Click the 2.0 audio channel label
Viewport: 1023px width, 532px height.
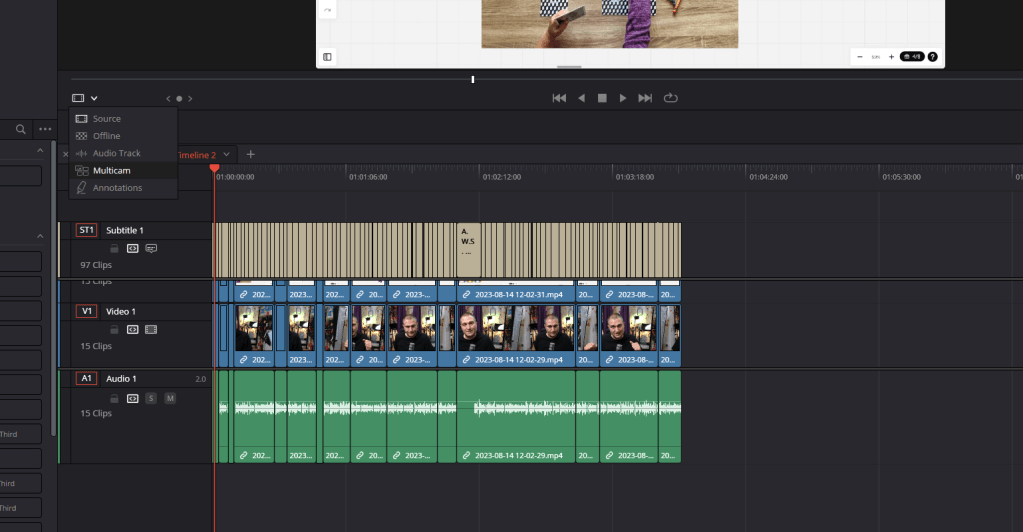pos(200,379)
